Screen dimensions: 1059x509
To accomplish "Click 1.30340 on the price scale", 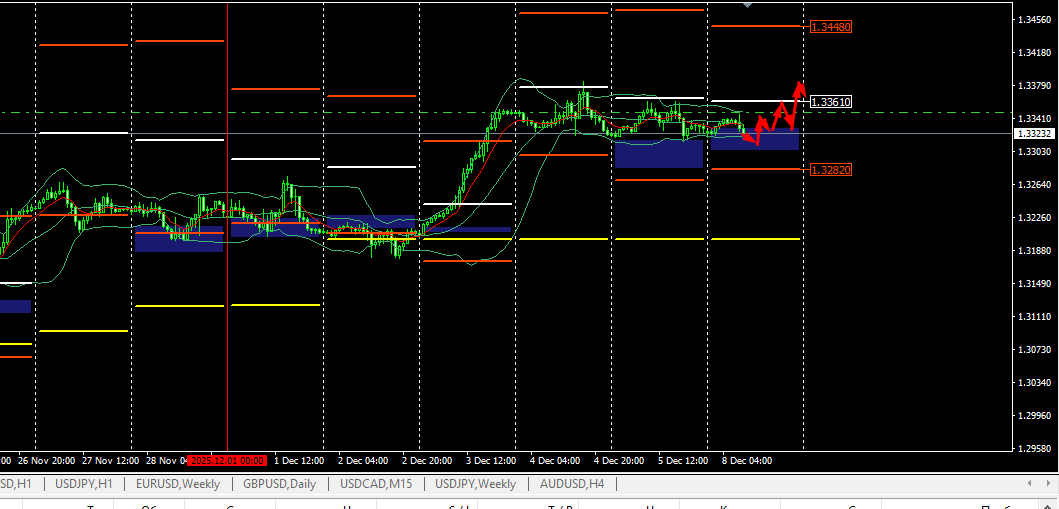I will click(x=1035, y=382).
